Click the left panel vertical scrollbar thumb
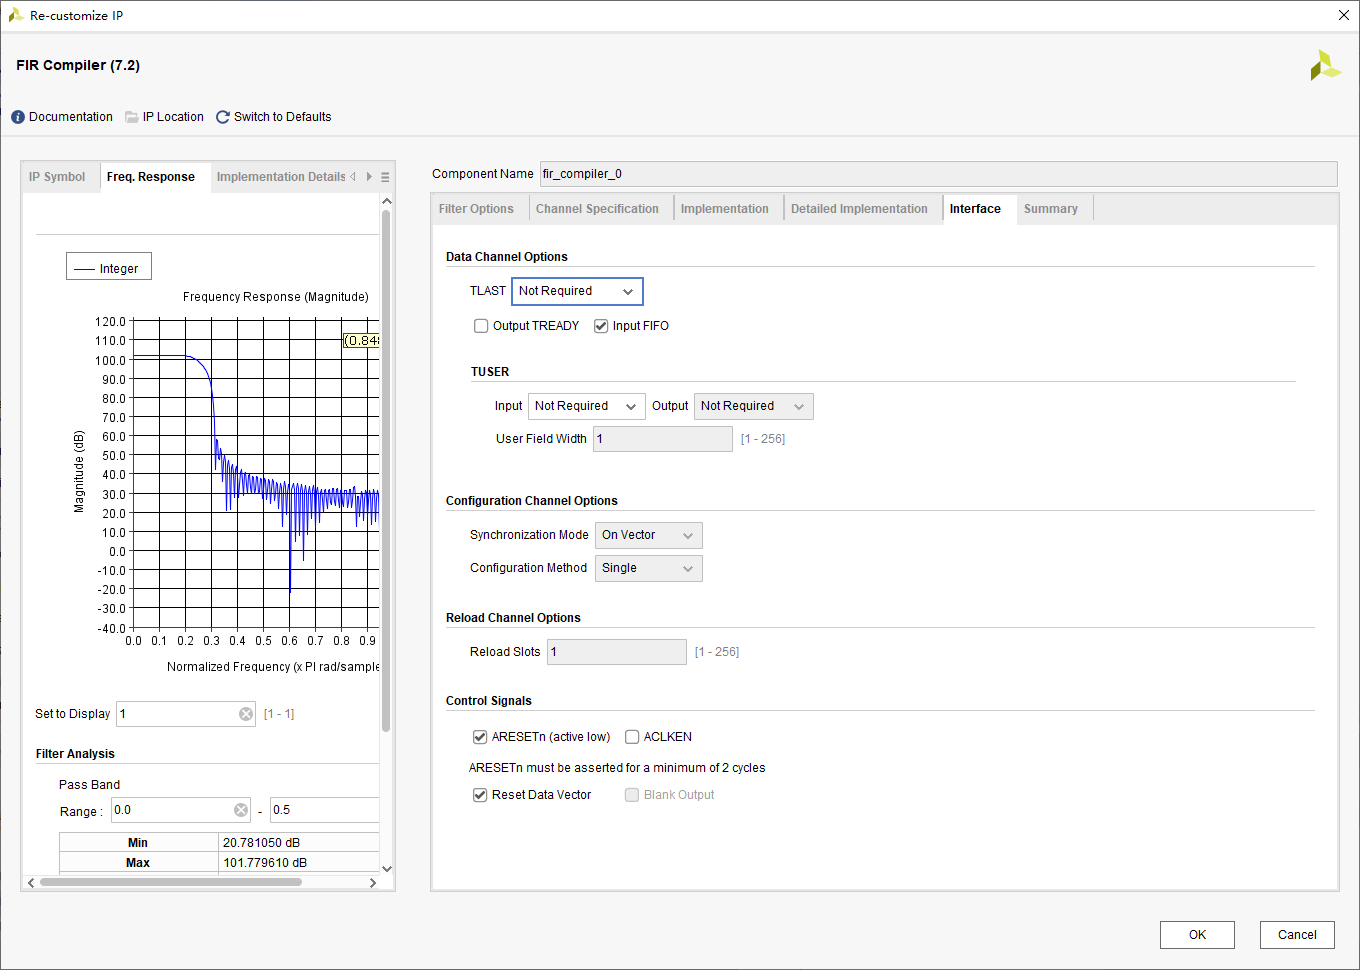Image resolution: width=1360 pixels, height=970 pixels. [x=386, y=470]
